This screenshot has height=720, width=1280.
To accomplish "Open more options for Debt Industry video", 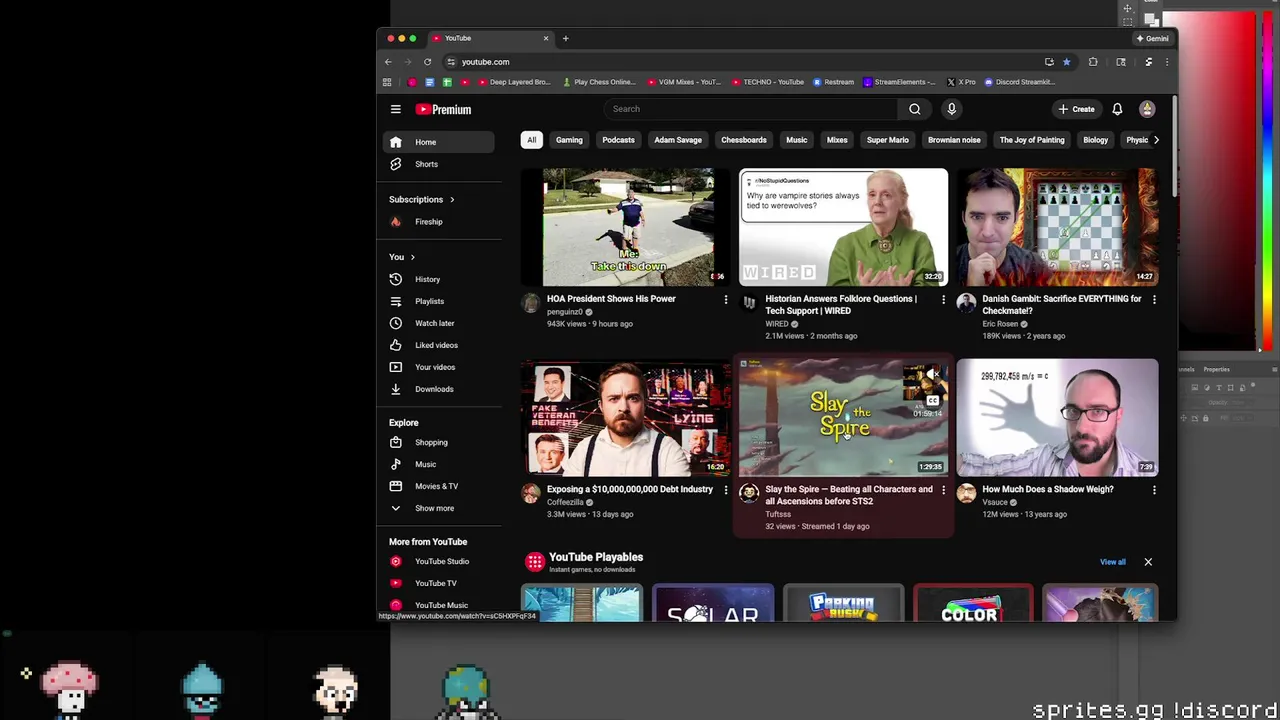I will point(726,490).
